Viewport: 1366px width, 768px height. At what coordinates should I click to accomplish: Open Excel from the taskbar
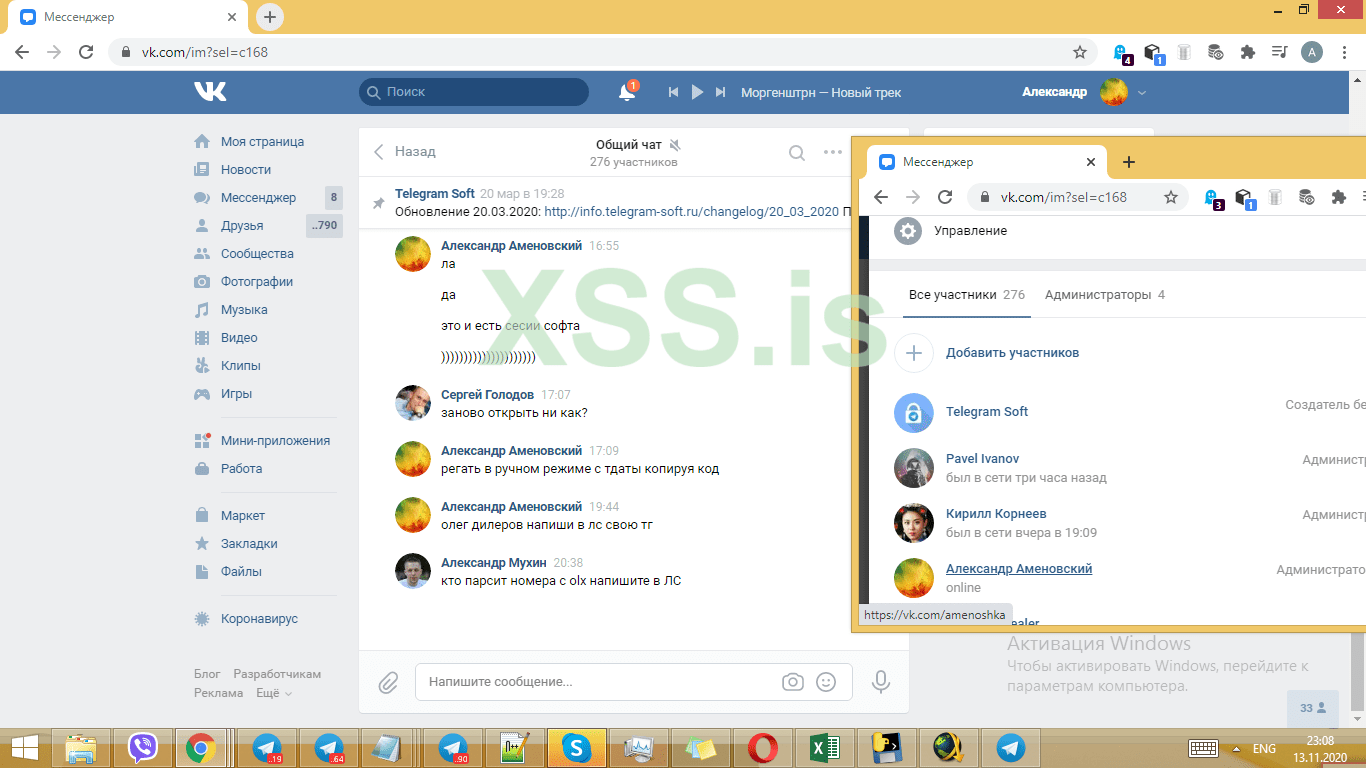coord(823,748)
